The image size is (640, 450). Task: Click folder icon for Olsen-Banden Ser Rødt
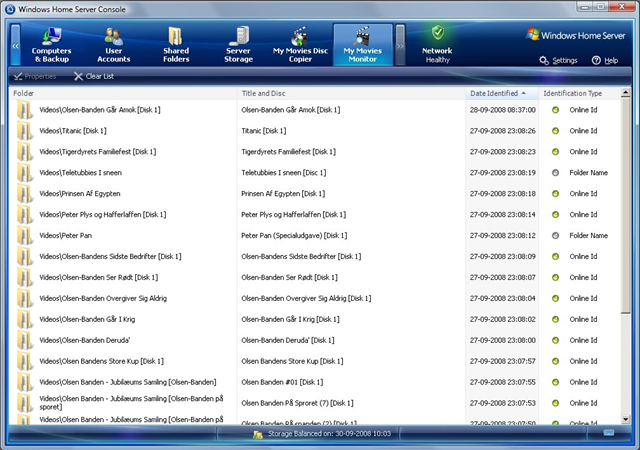pos(24,277)
